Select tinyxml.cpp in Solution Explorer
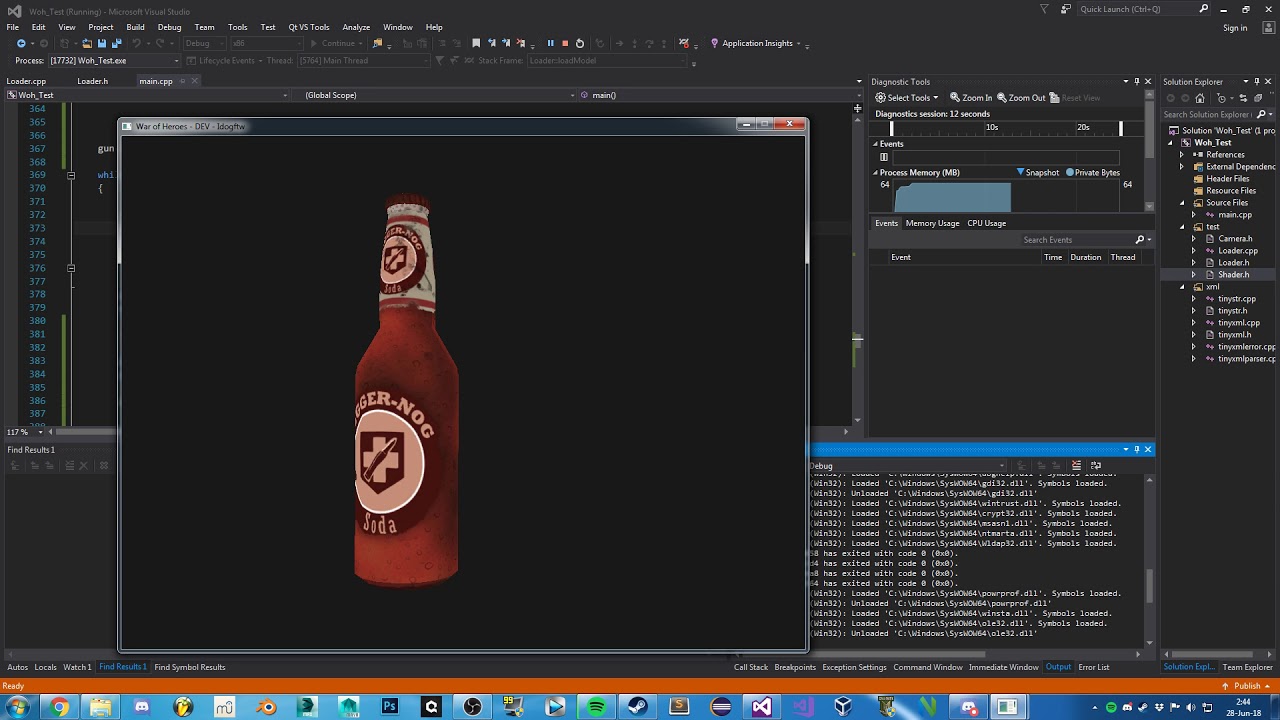 [1238, 323]
